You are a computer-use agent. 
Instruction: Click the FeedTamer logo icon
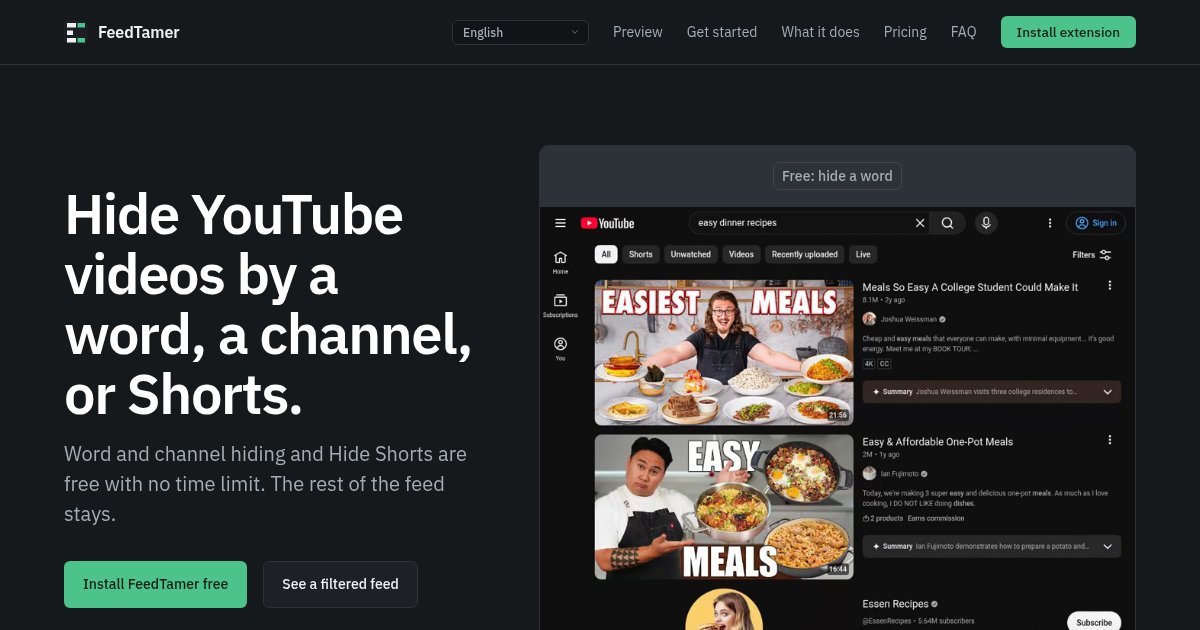point(76,32)
